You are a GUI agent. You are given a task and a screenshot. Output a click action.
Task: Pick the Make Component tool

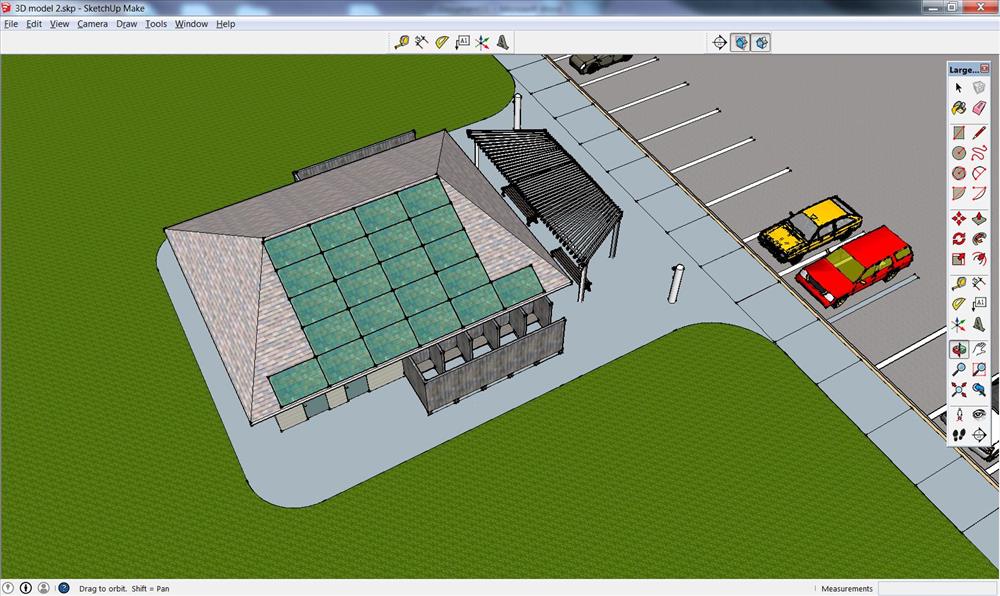coord(979,88)
